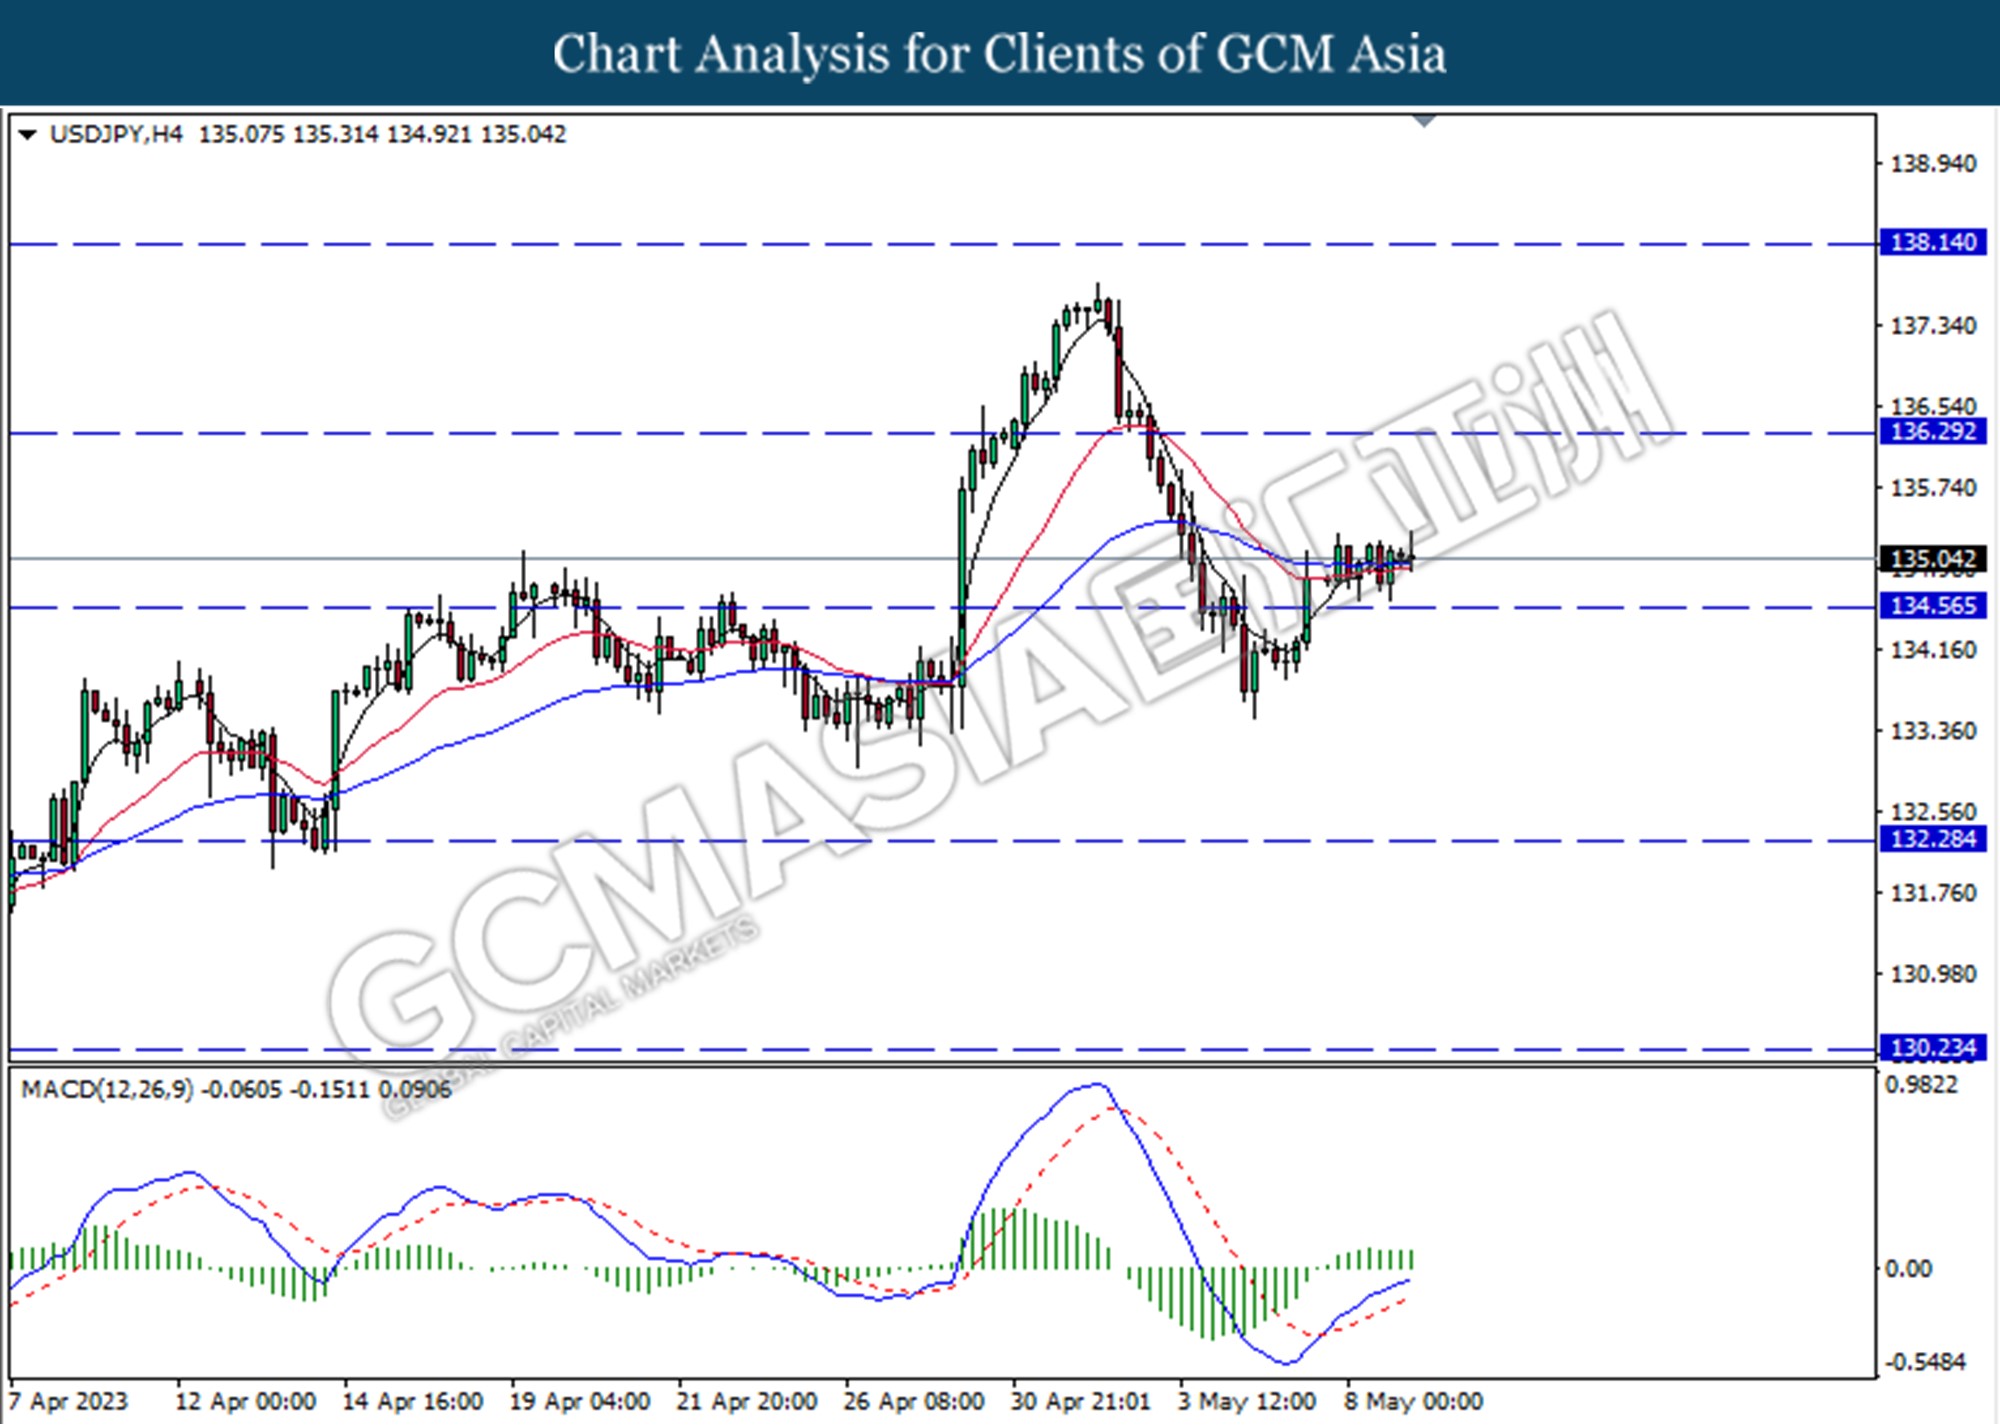Click the MACD scale value 0.9822

tap(1921, 1085)
